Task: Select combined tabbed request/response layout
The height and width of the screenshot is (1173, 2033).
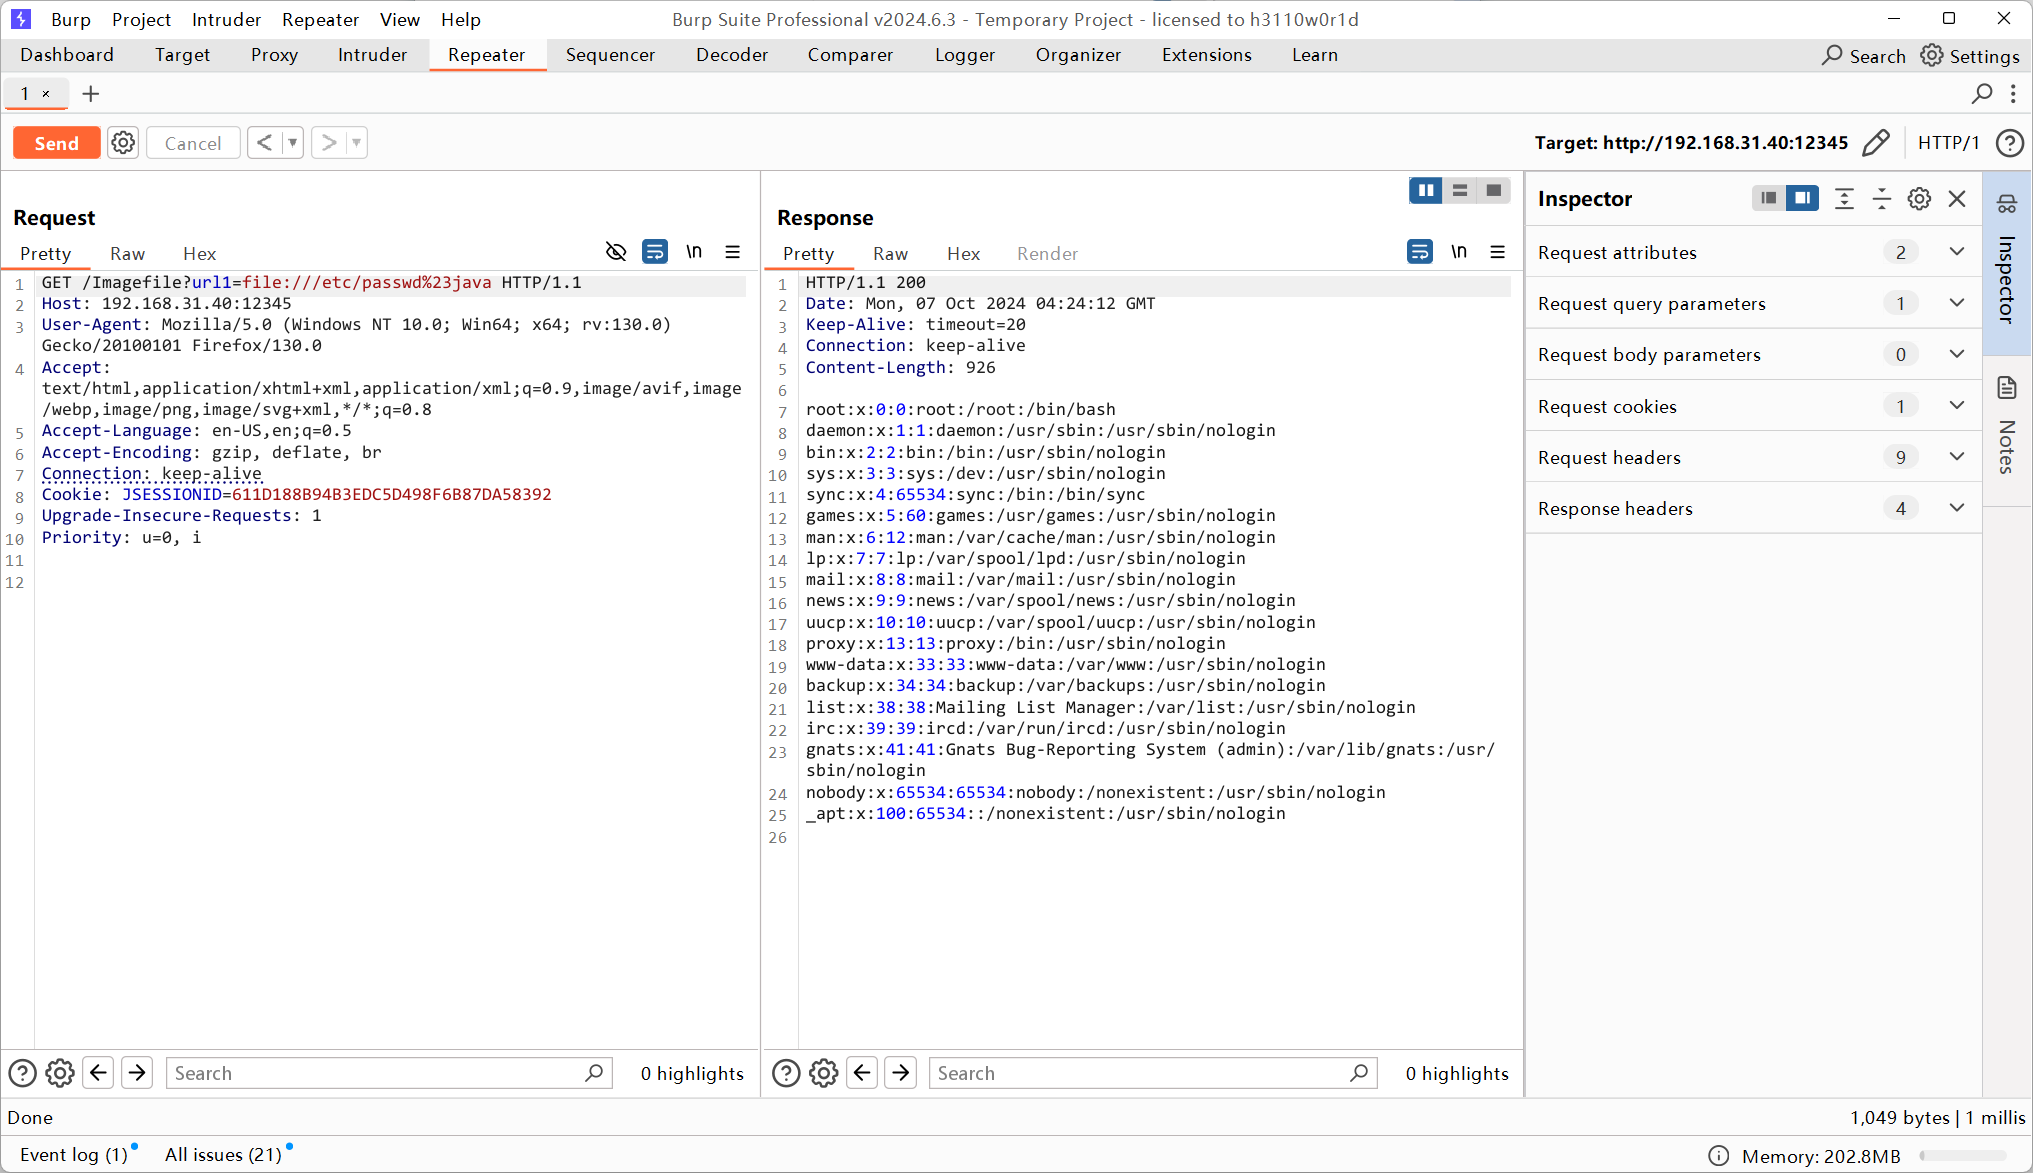Action: [x=1494, y=190]
